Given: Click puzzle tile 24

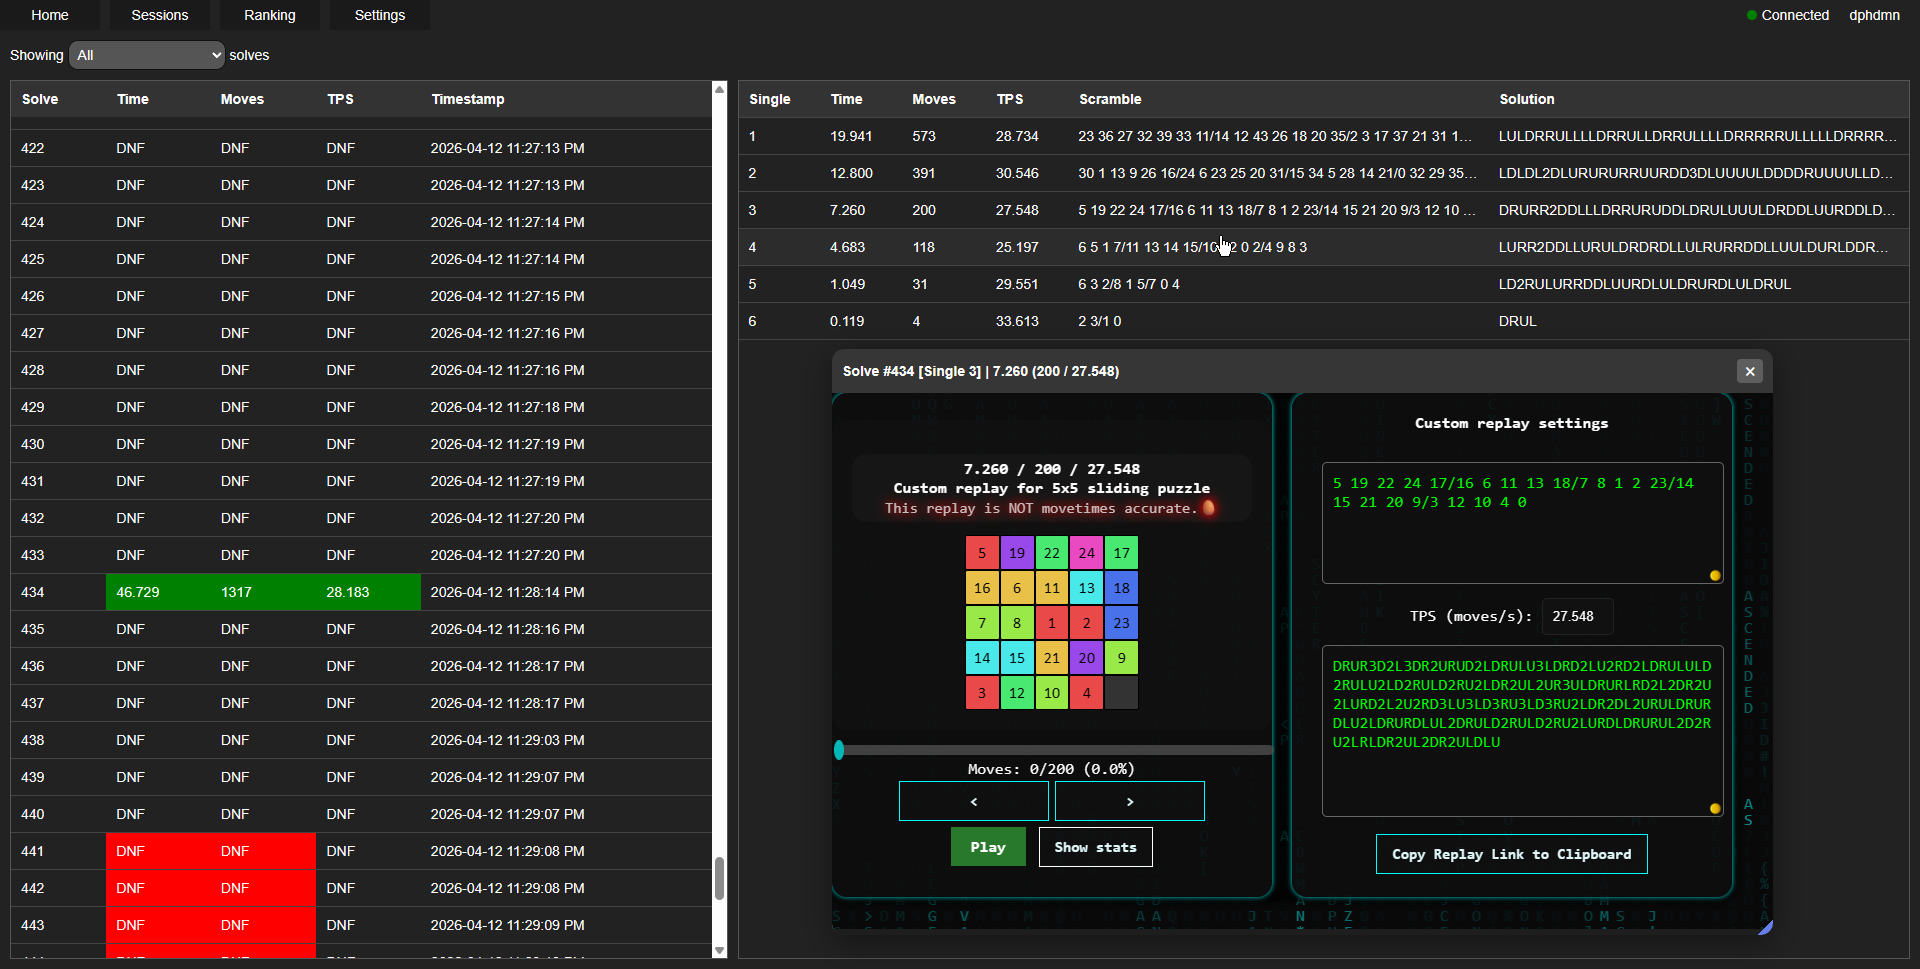Looking at the screenshot, I should pyautogui.click(x=1087, y=553).
